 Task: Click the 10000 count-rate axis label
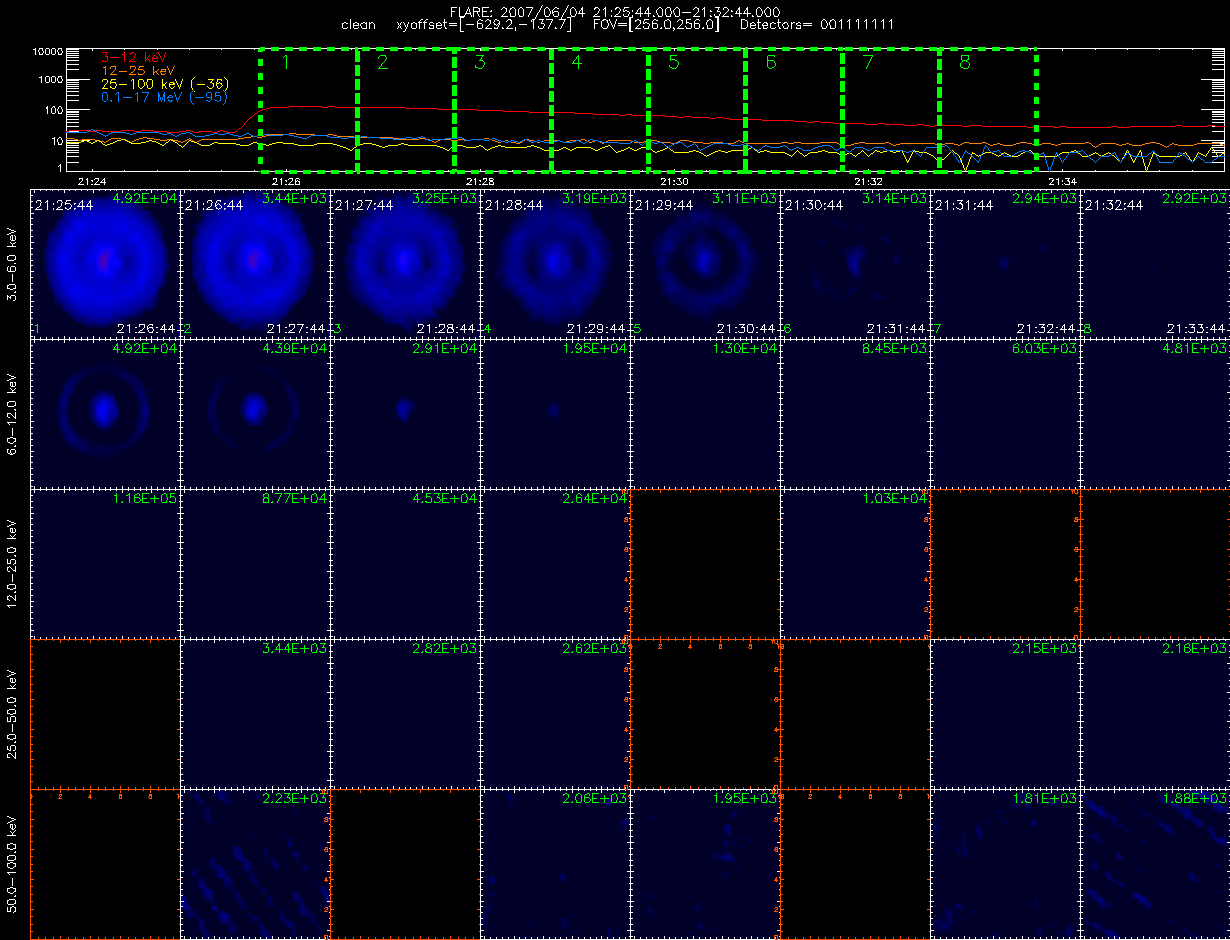(x=48, y=51)
